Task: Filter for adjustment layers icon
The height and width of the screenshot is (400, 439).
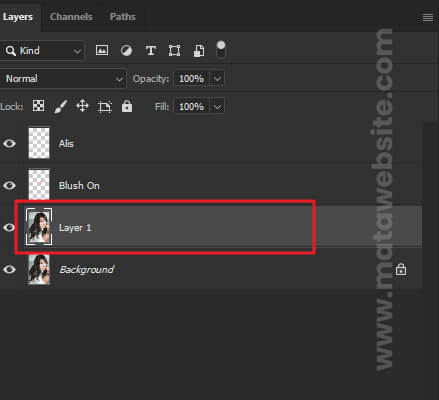Action: click(126, 51)
